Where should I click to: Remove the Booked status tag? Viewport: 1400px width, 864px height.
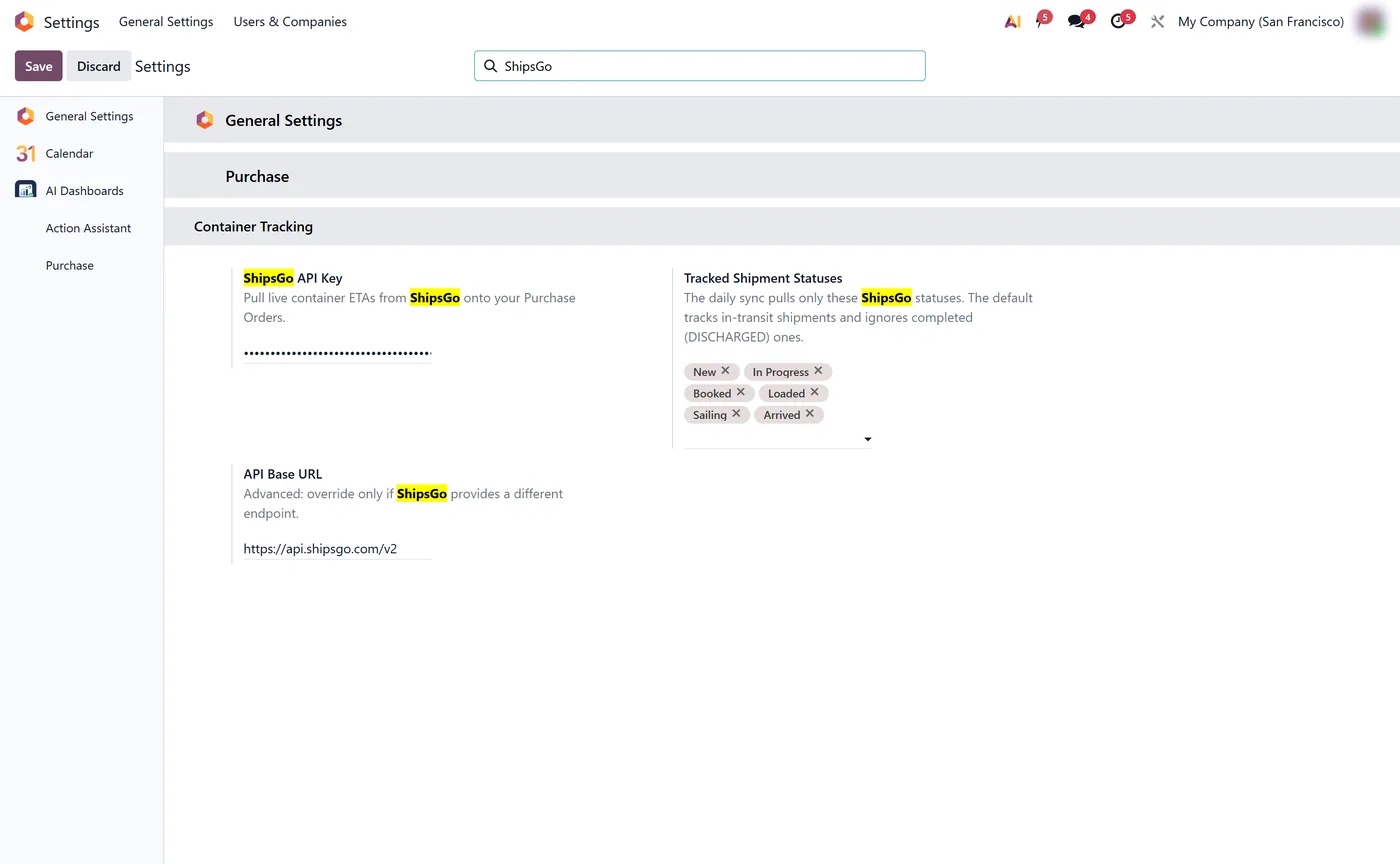click(x=741, y=392)
